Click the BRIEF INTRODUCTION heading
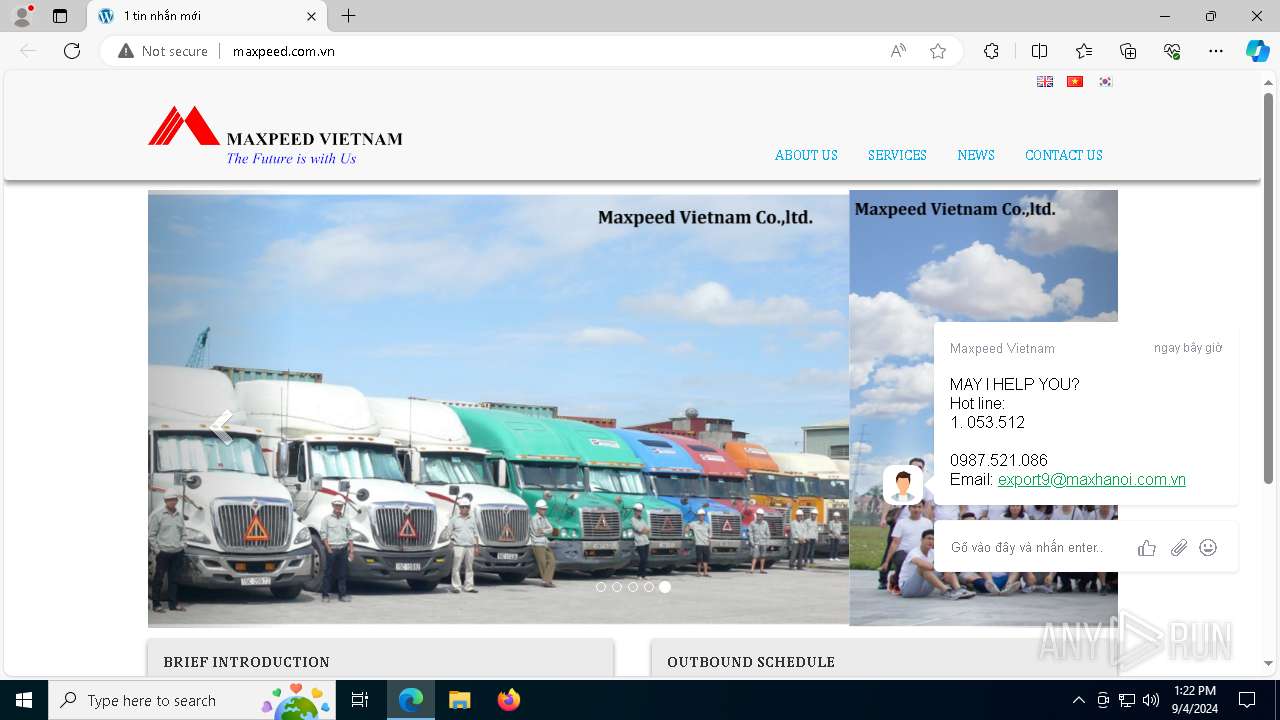The width and height of the screenshot is (1280, 720). coord(246,662)
